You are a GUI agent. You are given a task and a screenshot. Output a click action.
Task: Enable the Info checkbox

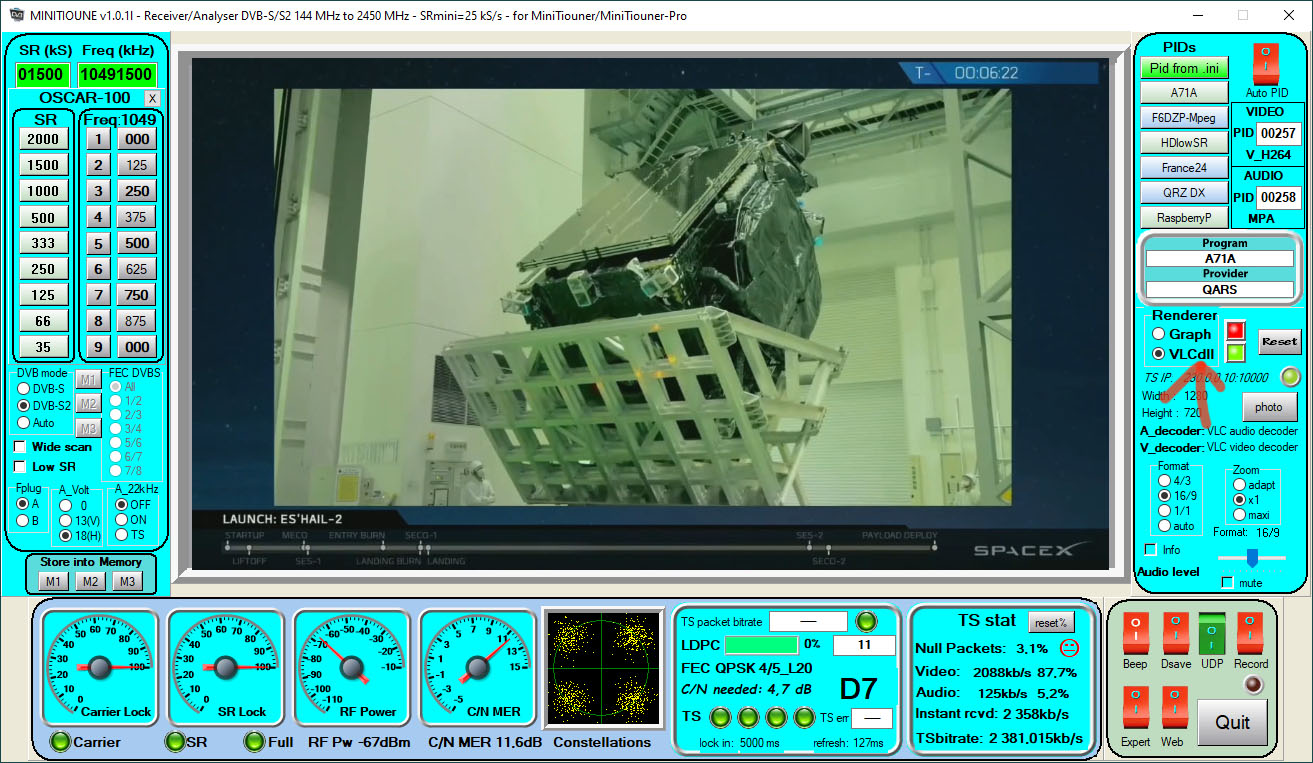click(1151, 550)
